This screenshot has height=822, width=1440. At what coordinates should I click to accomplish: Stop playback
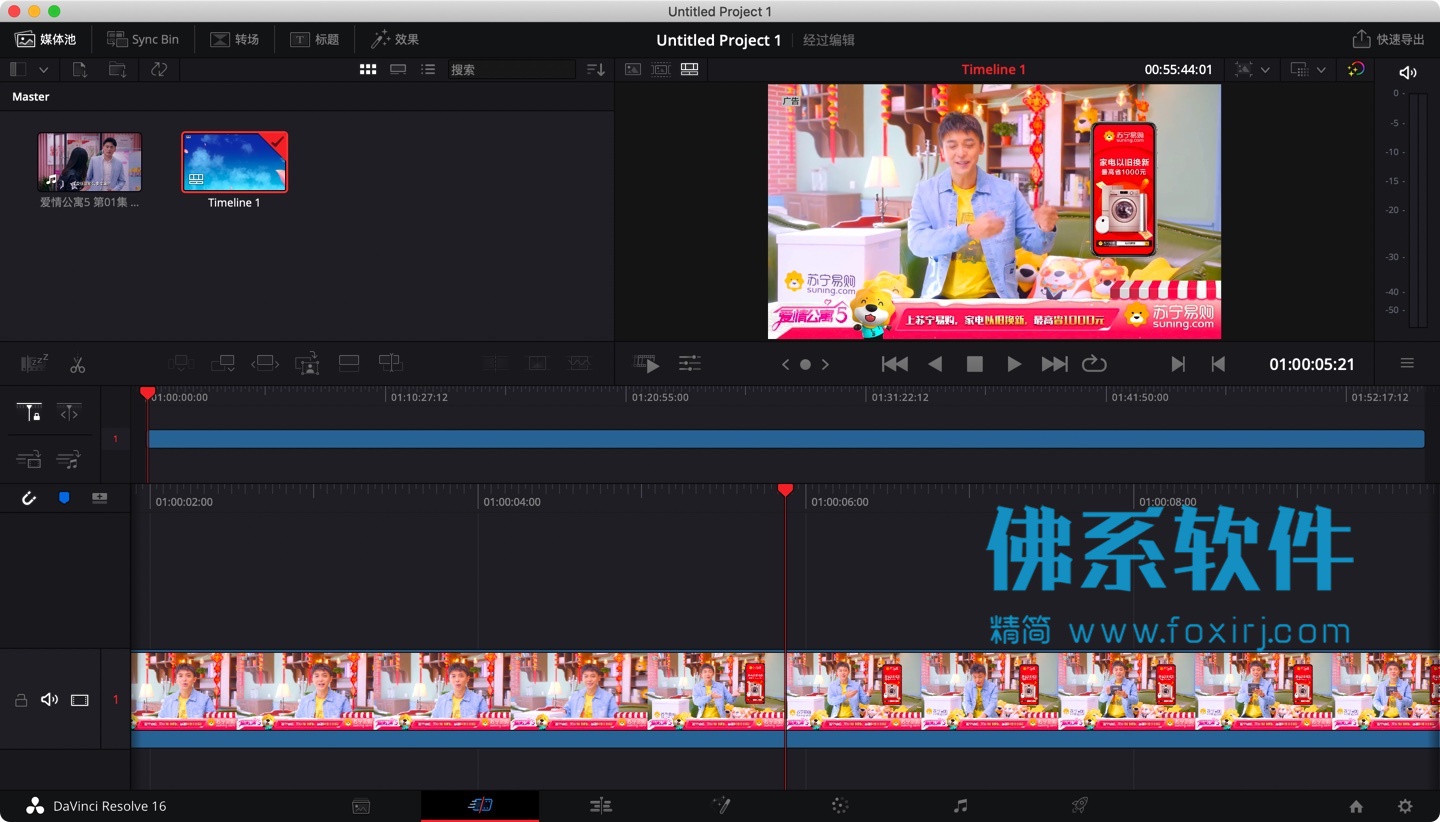point(974,364)
